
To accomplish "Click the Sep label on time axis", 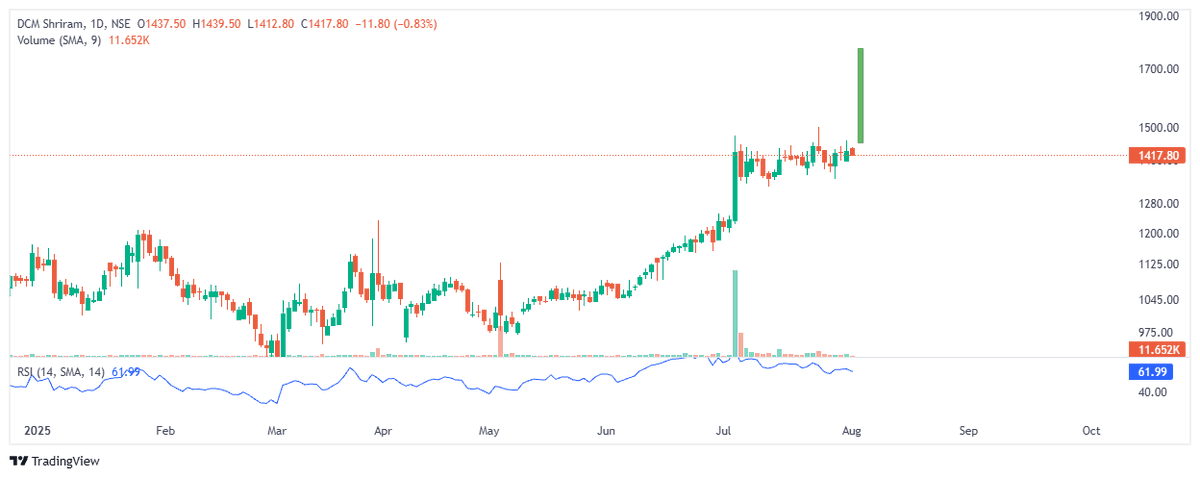I will 968,431.
